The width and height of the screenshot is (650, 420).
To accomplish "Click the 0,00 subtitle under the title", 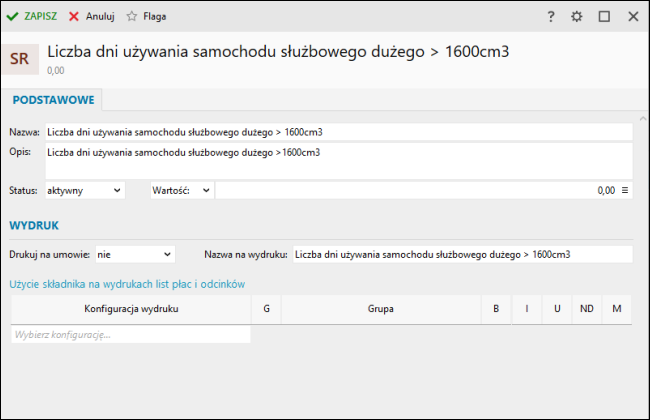I will click(56, 70).
